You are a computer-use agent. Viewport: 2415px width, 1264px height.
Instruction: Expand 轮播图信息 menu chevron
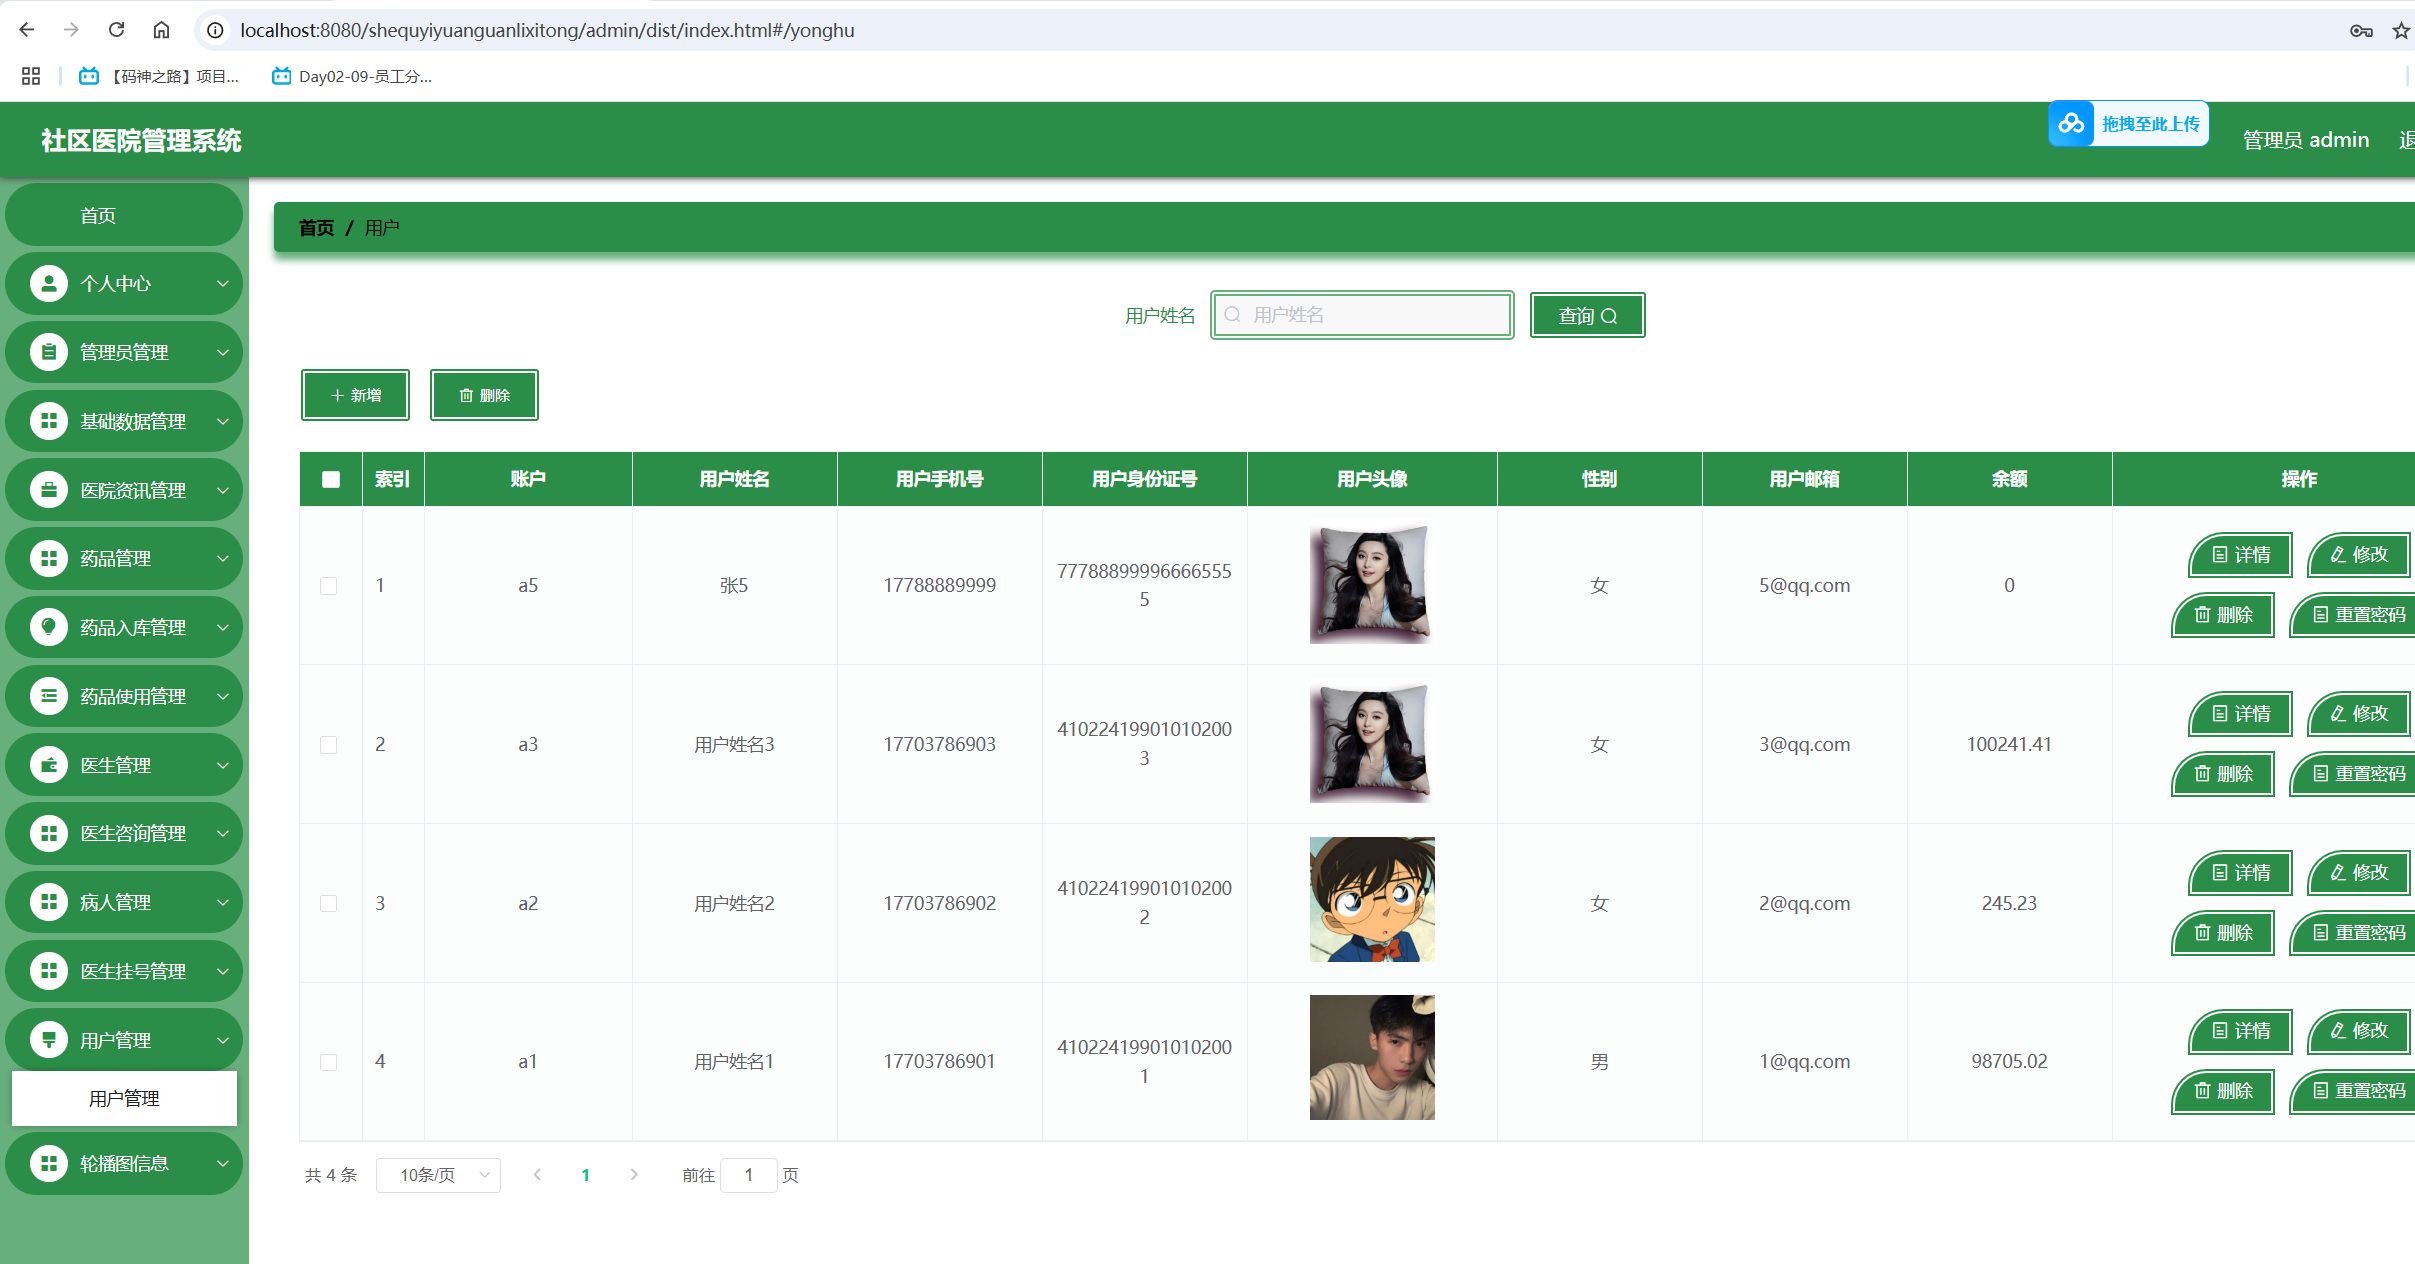coord(223,1164)
